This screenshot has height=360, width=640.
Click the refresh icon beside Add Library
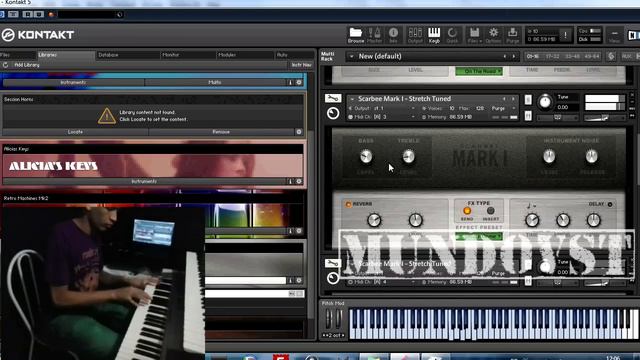pyautogui.click(x=5, y=65)
